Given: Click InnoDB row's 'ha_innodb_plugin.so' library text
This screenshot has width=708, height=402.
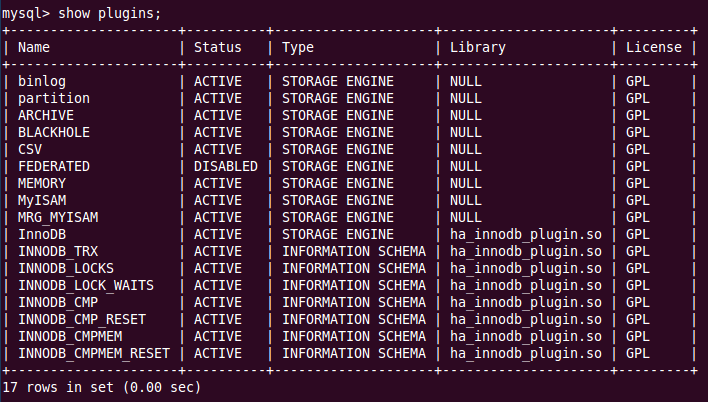Looking at the screenshot, I should [526, 235].
